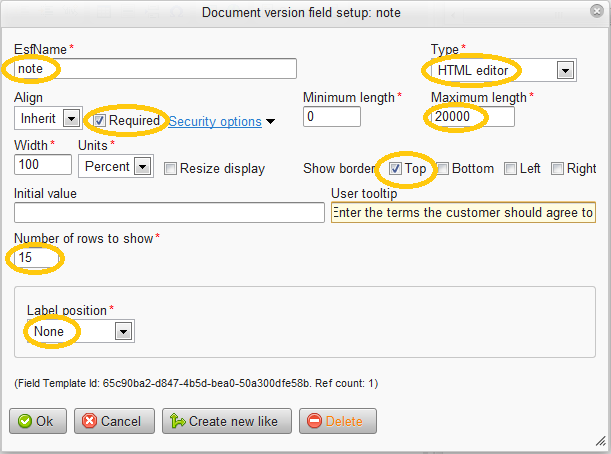
Task: Open the Type dropdown showing HTML editor
Action: coord(503,71)
